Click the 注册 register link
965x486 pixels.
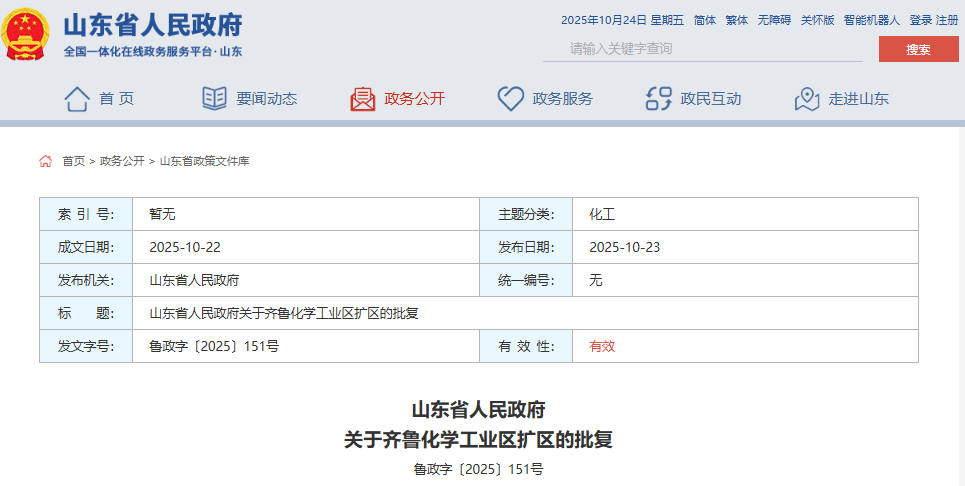(946, 20)
